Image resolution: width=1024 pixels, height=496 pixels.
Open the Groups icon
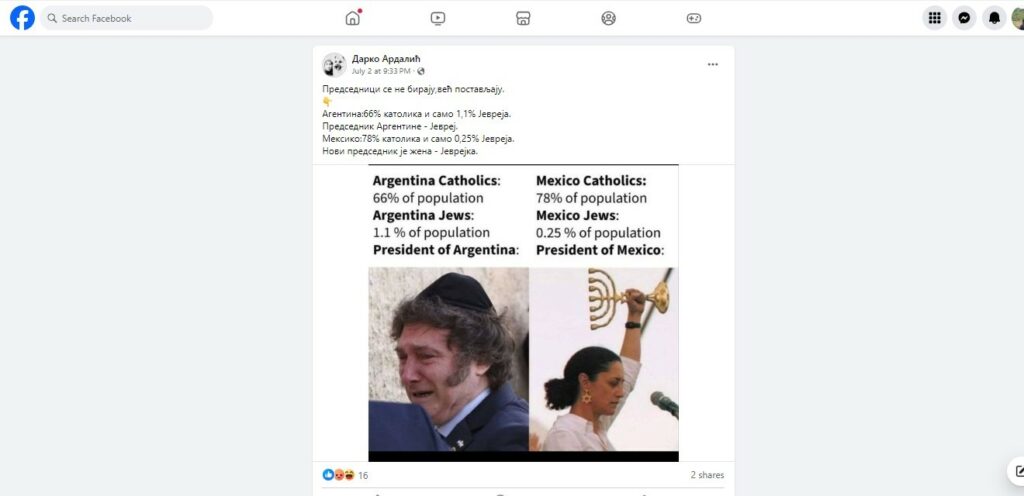pyautogui.click(x=609, y=18)
